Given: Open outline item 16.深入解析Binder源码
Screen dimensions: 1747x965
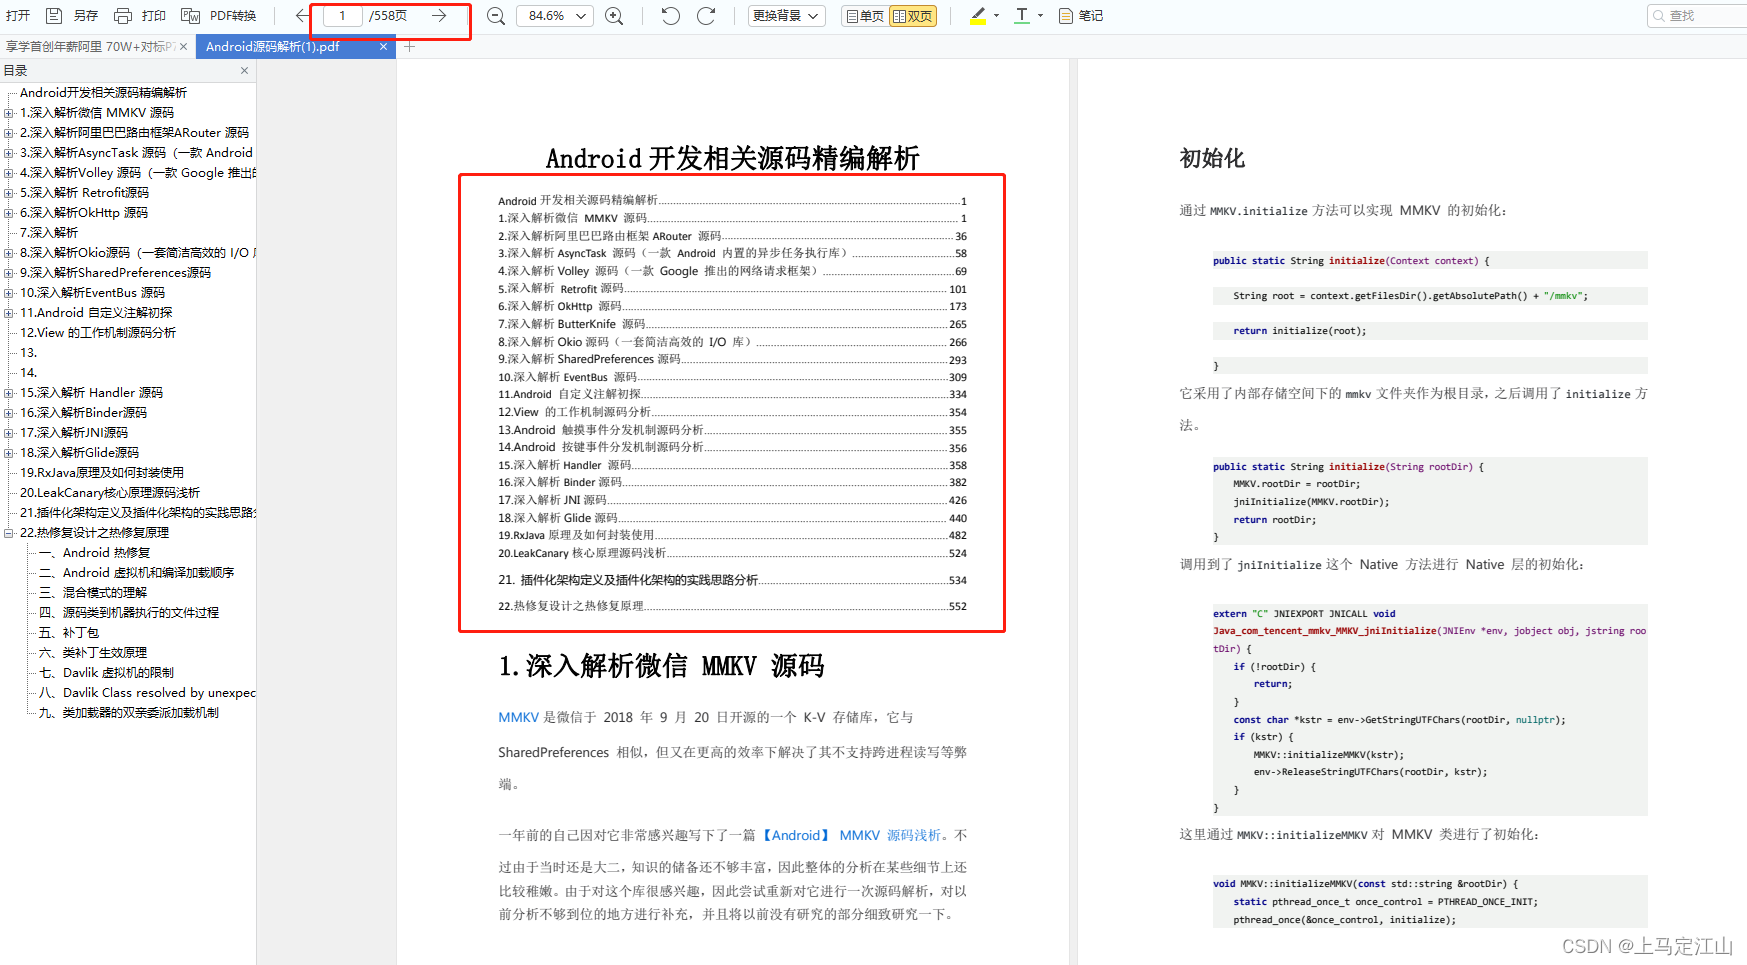Looking at the screenshot, I should point(83,413).
